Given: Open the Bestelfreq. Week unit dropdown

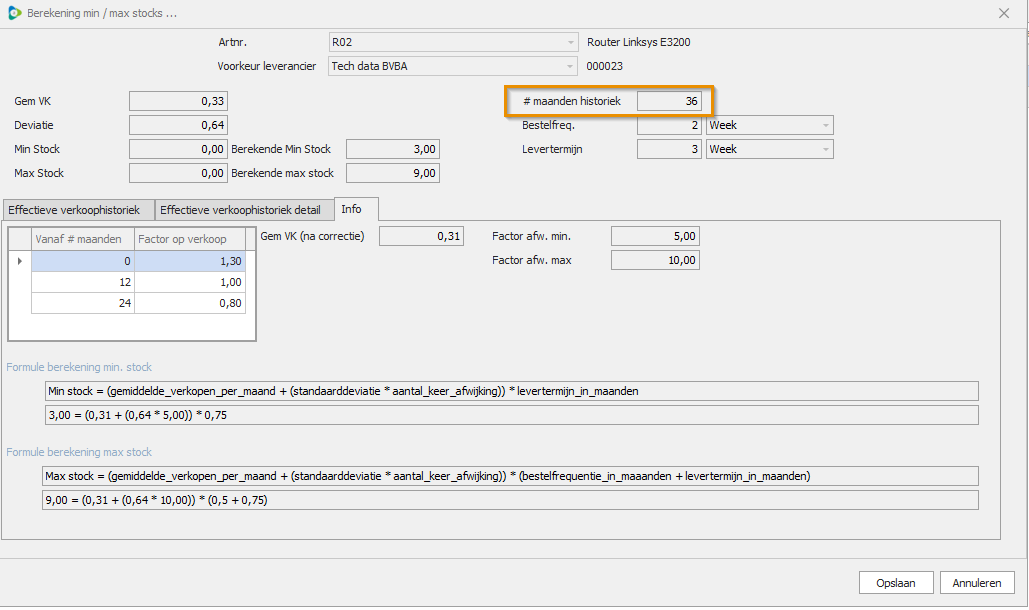Looking at the screenshot, I should [826, 125].
